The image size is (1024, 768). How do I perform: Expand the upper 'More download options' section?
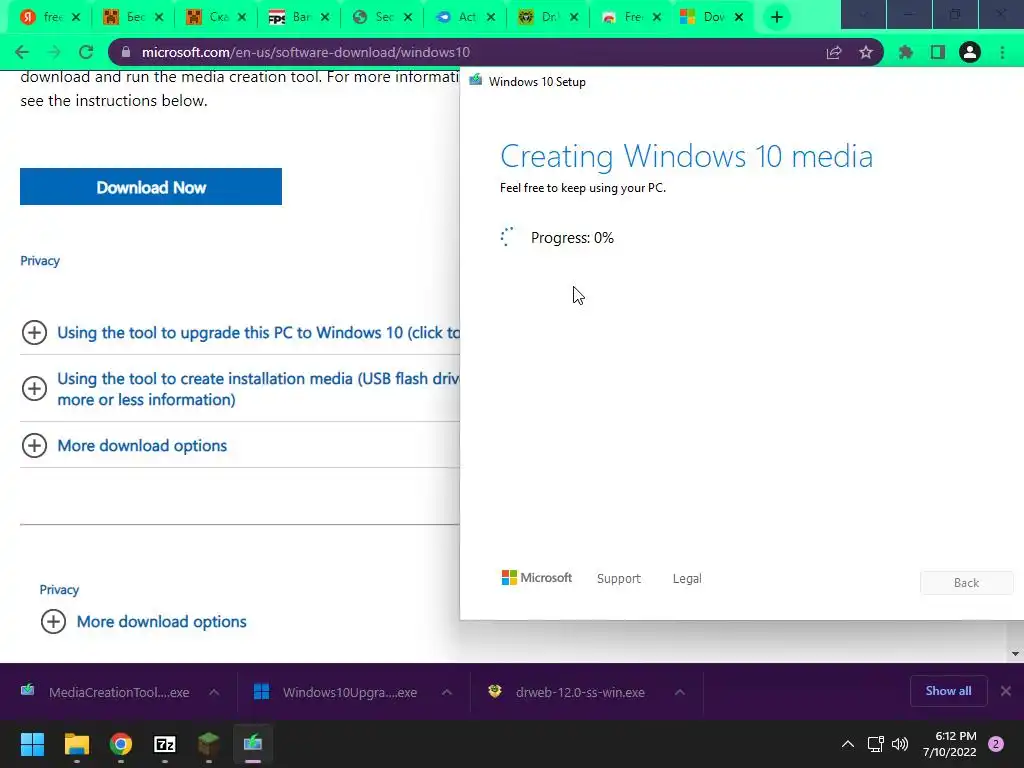click(34, 445)
